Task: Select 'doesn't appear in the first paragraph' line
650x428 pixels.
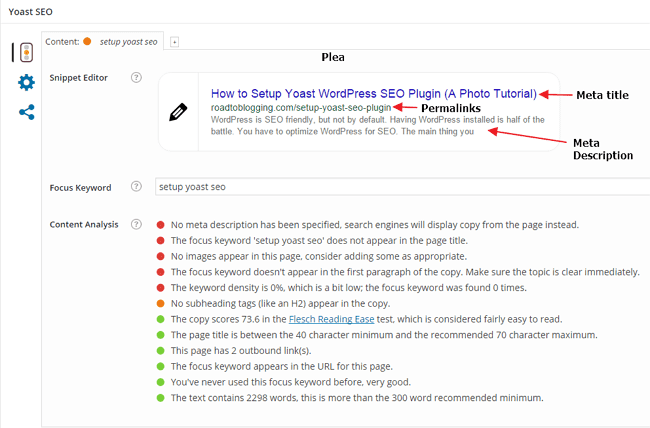Action: (405, 272)
